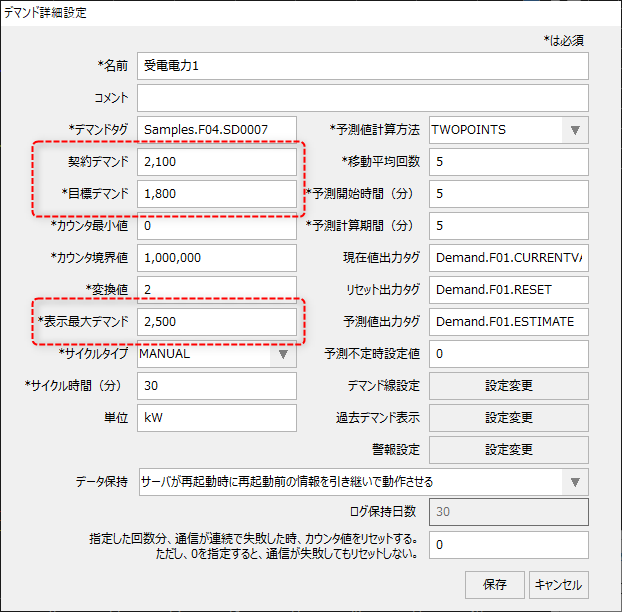Click the カウンタ最小値 input field
The height and width of the screenshot is (612, 622).
coord(217,226)
